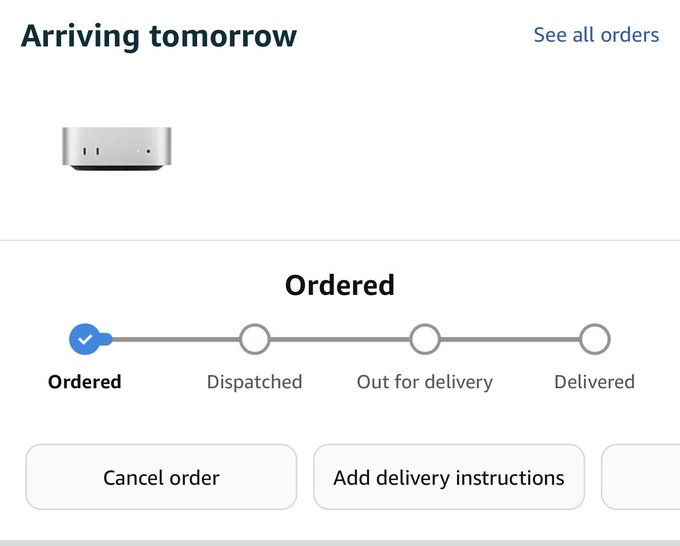Image resolution: width=680 pixels, height=546 pixels.
Task: Click the partially visible button at right edge
Action: (642, 477)
